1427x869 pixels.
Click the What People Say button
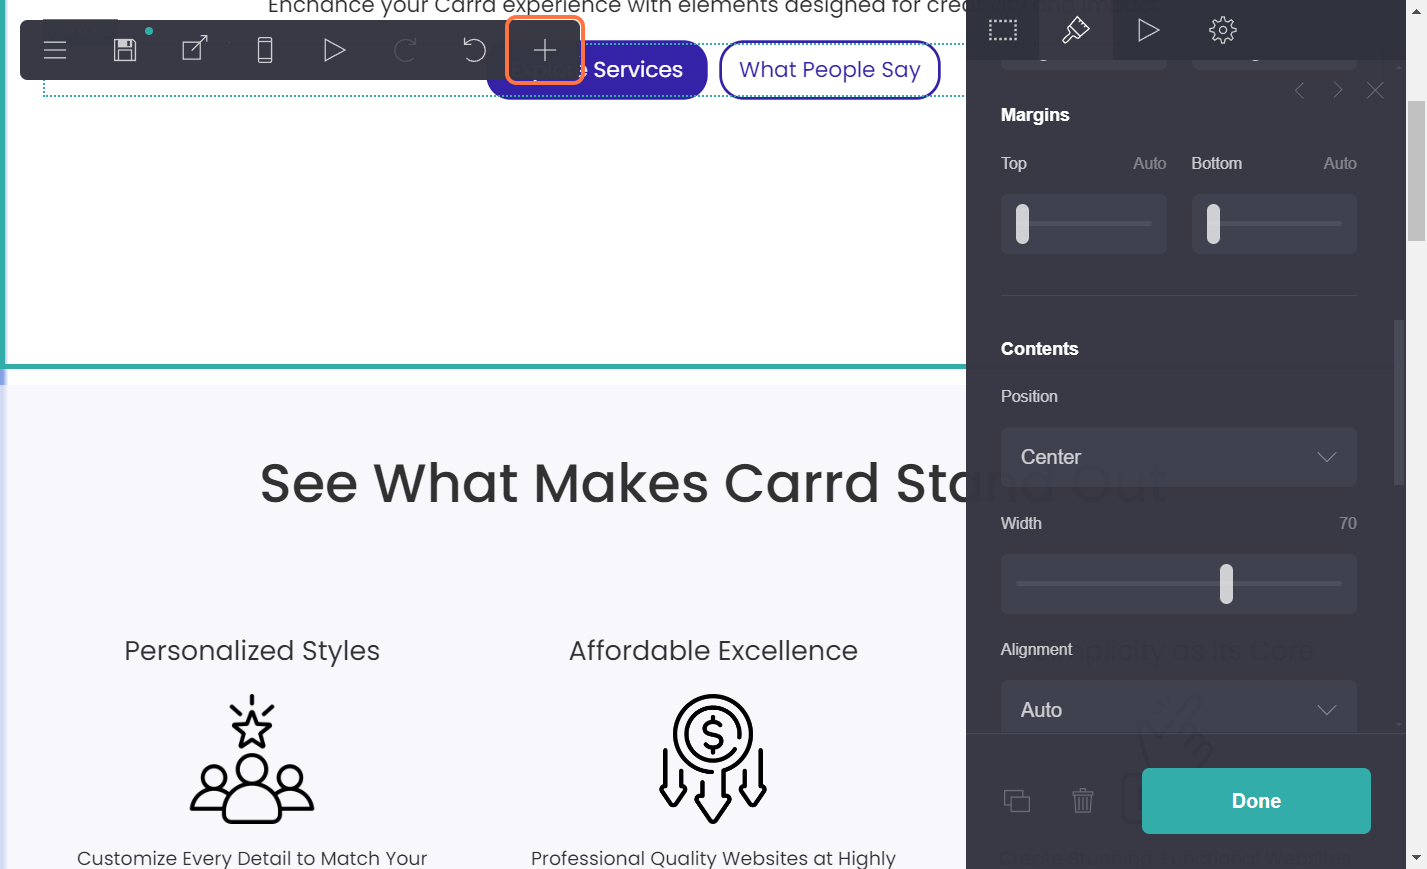(x=830, y=70)
